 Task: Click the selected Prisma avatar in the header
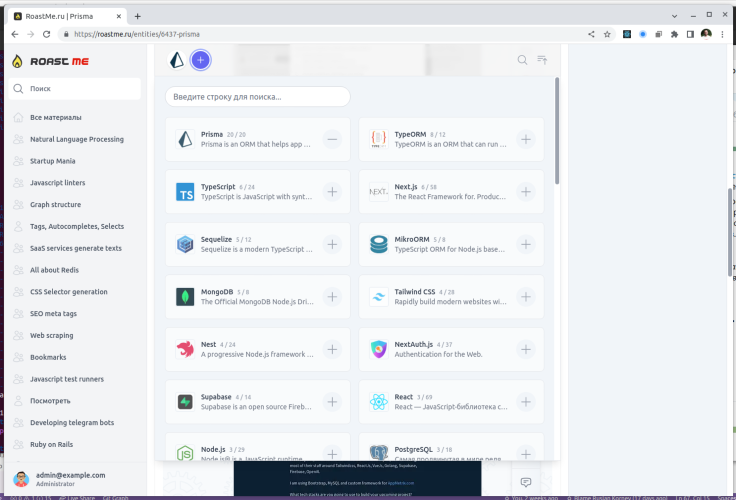pyautogui.click(x=177, y=60)
